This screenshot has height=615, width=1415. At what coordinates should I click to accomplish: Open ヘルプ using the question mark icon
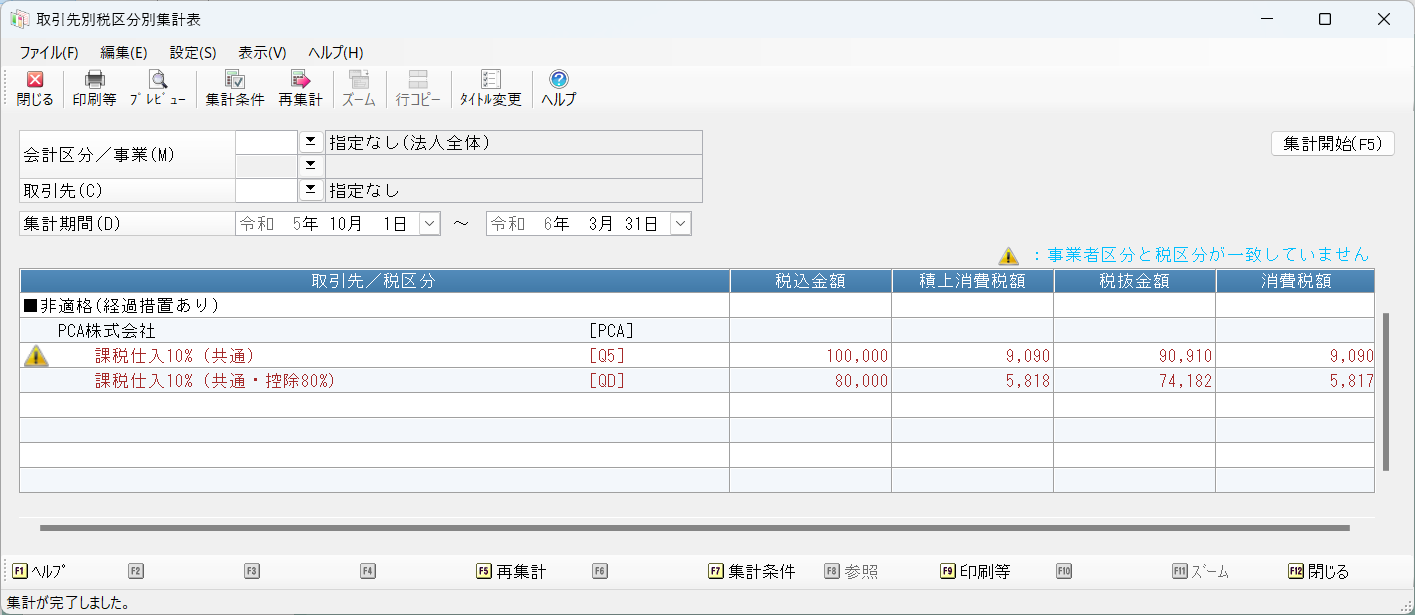pos(559,88)
